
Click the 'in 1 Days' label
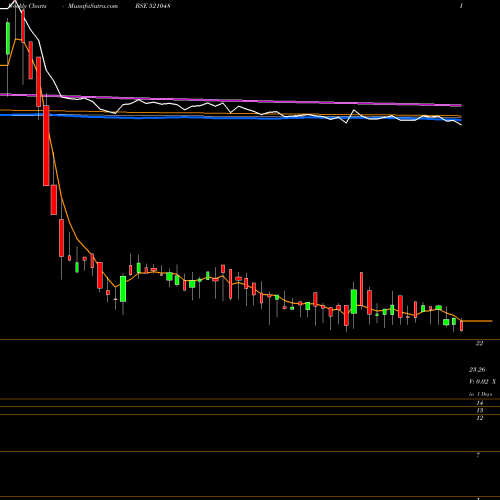point(480,394)
